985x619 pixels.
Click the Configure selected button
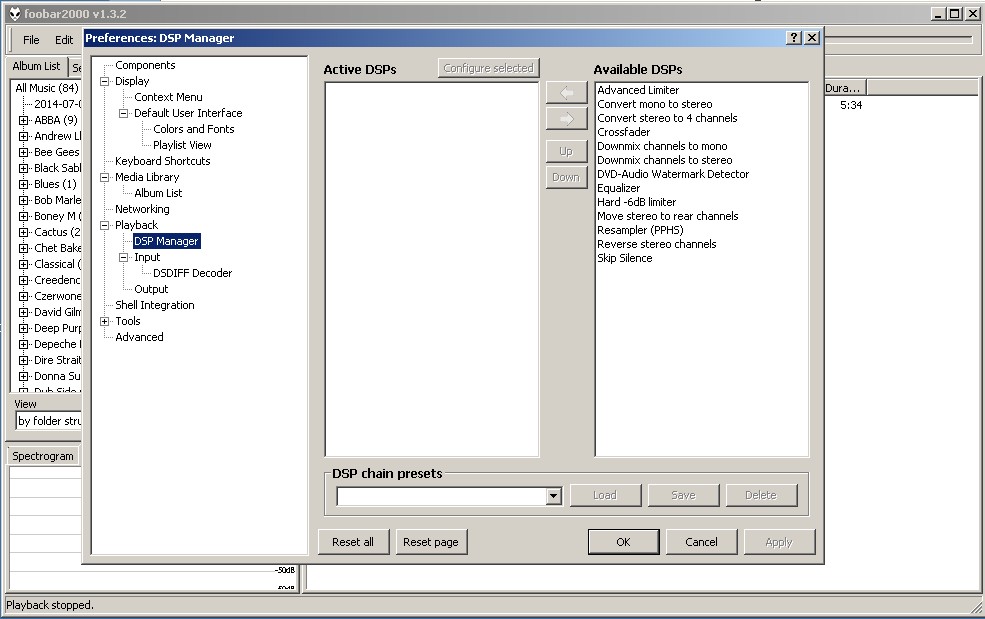(488, 68)
